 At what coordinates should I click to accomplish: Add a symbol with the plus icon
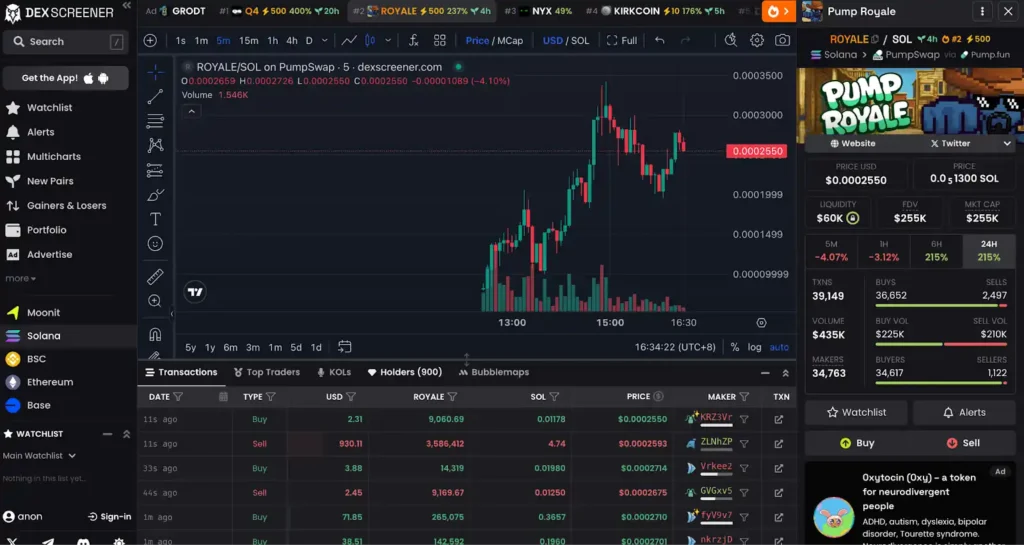coord(150,40)
